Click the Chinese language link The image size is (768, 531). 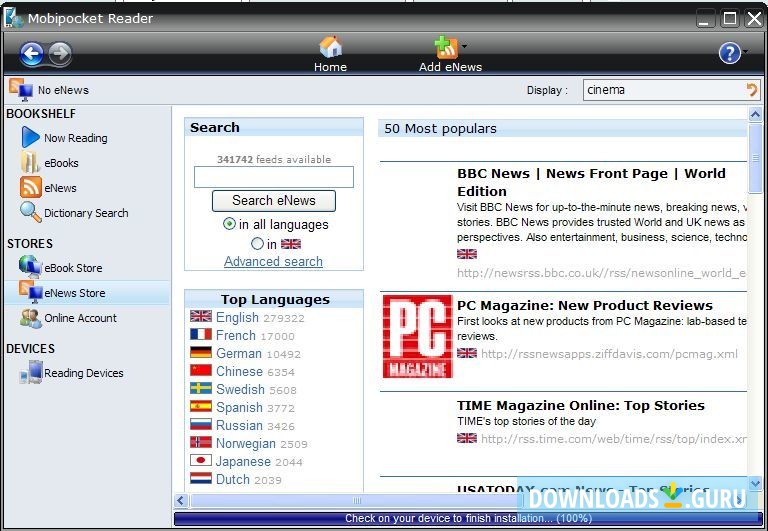pos(239,371)
